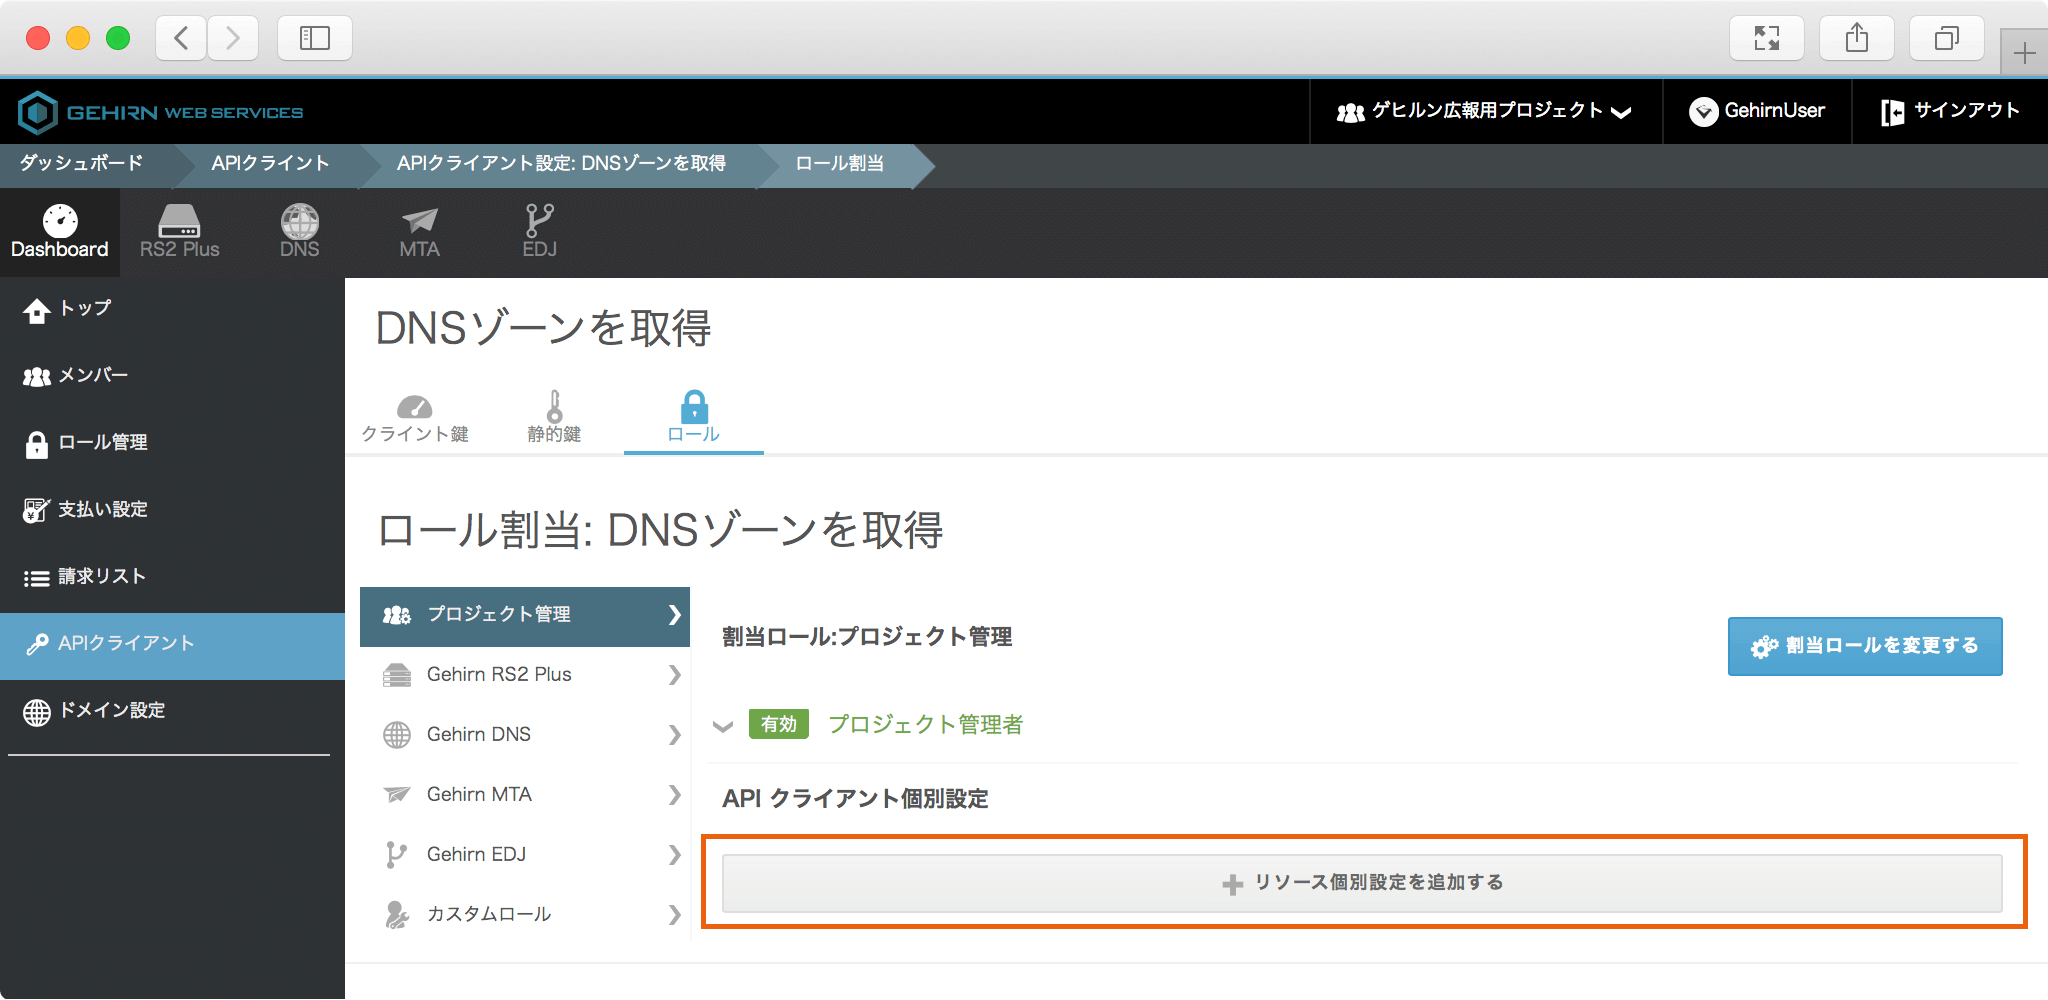Open ロール管理 in the sidebar
The image size is (2048, 1000).
[102, 443]
